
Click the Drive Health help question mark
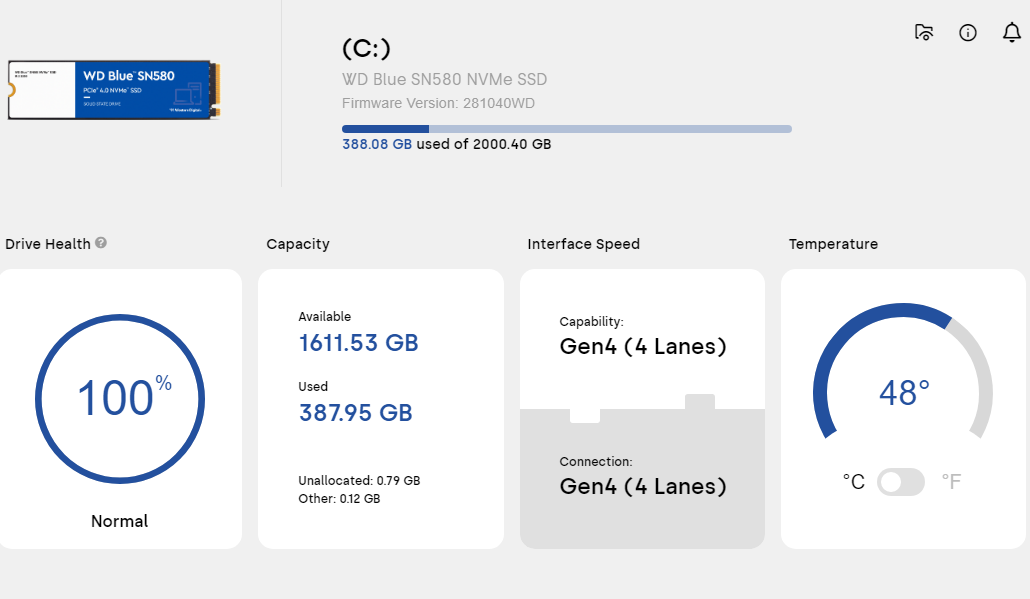[x=101, y=243]
